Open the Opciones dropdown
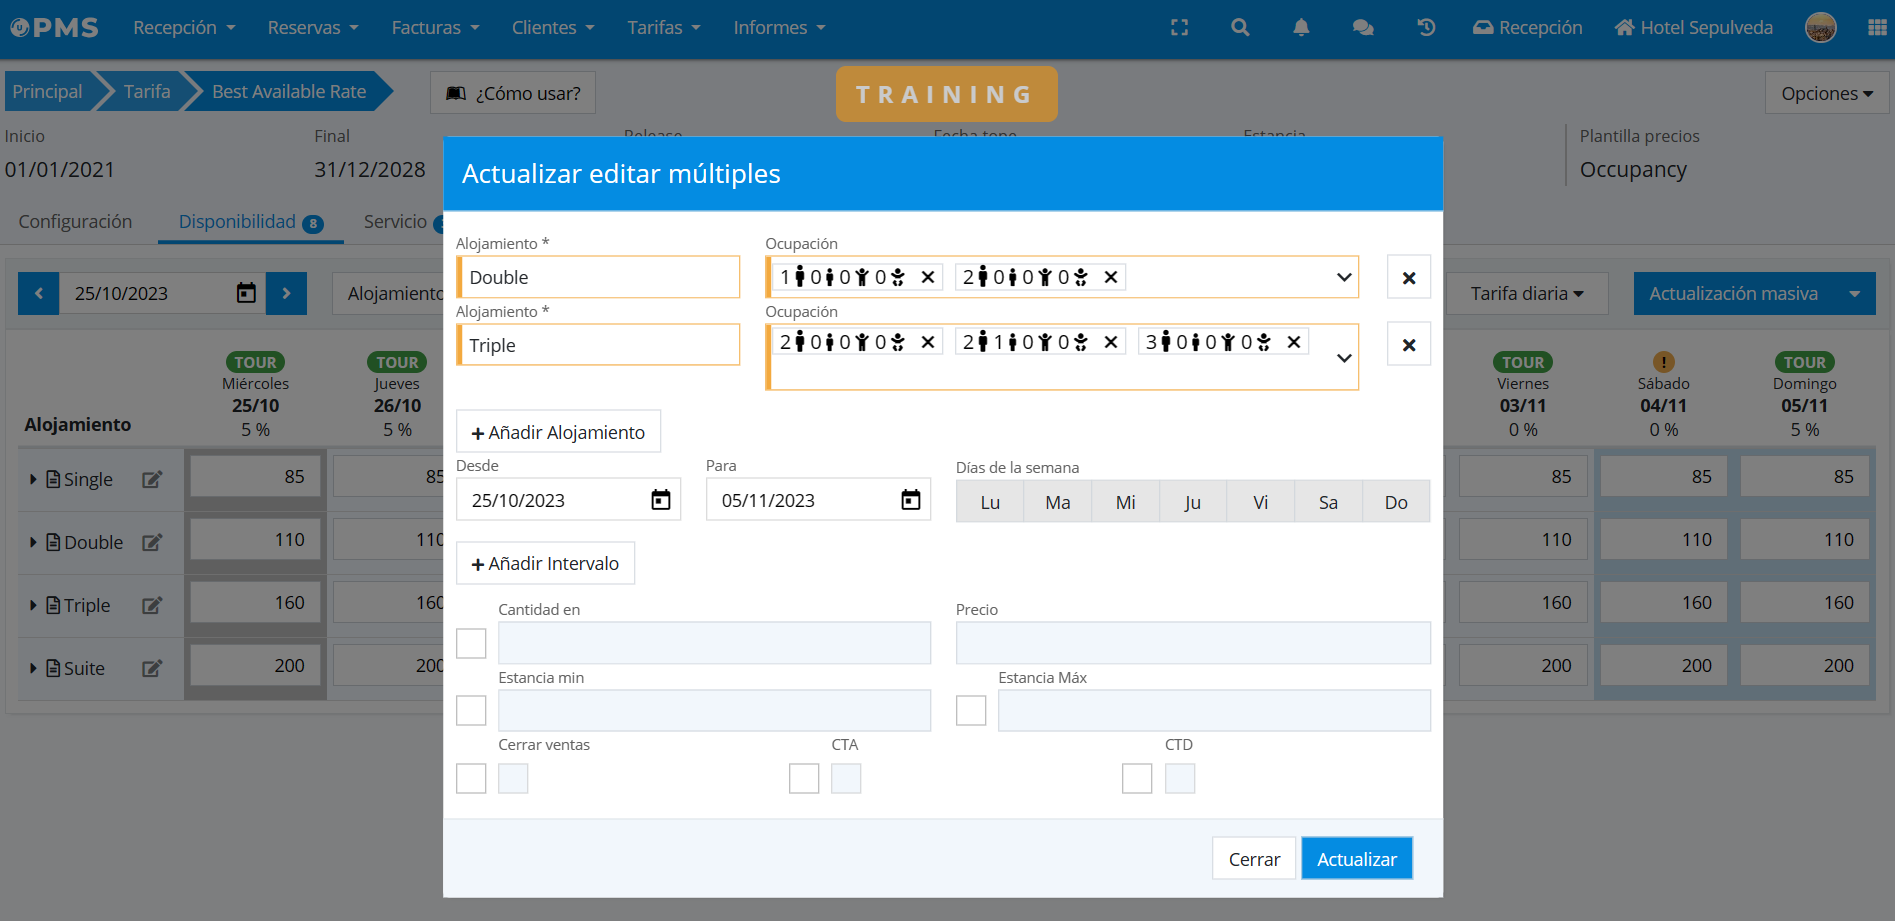This screenshot has height=921, width=1895. point(1826,93)
